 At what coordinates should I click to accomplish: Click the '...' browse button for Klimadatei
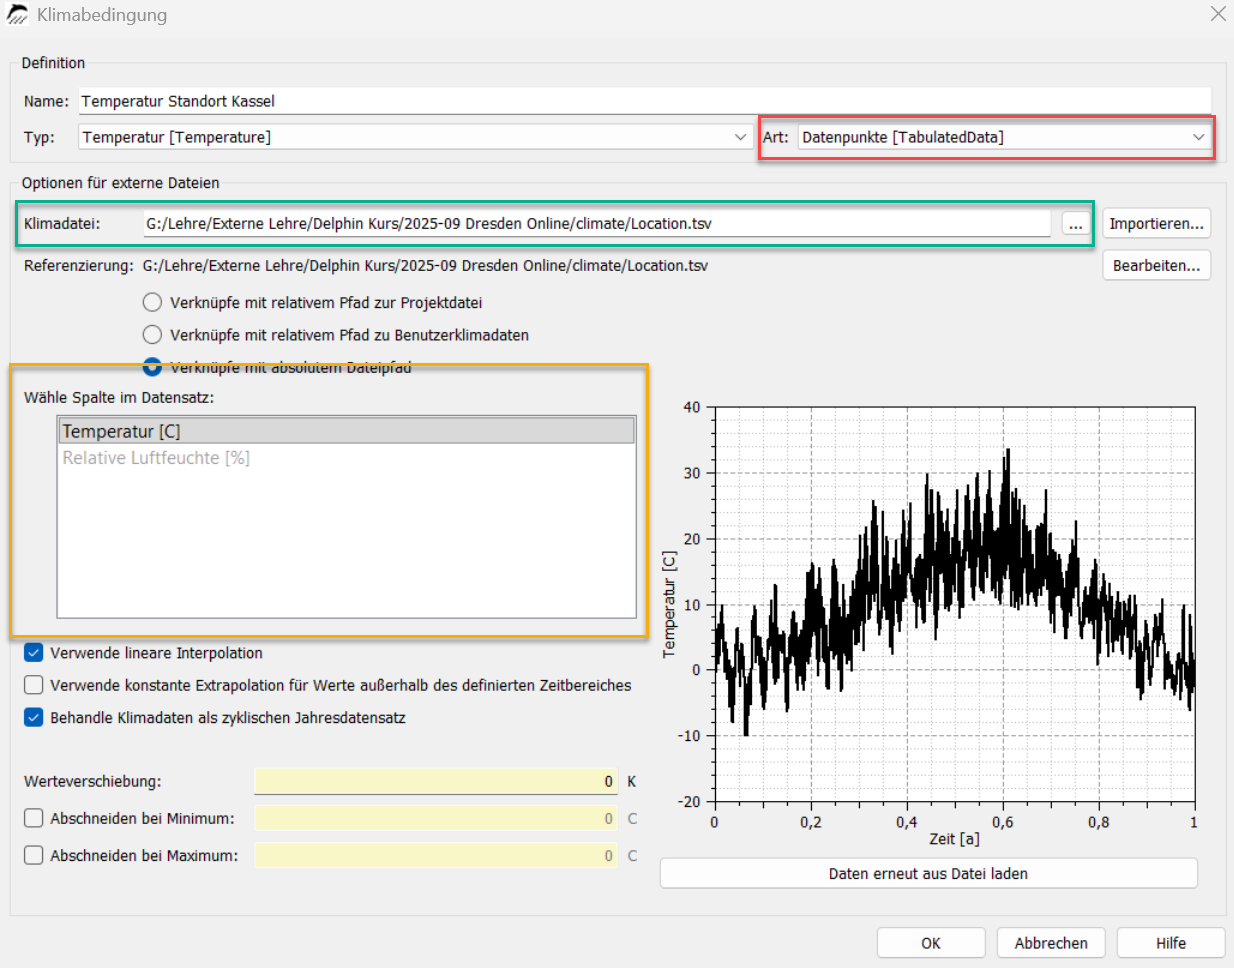click(1076, 224)
